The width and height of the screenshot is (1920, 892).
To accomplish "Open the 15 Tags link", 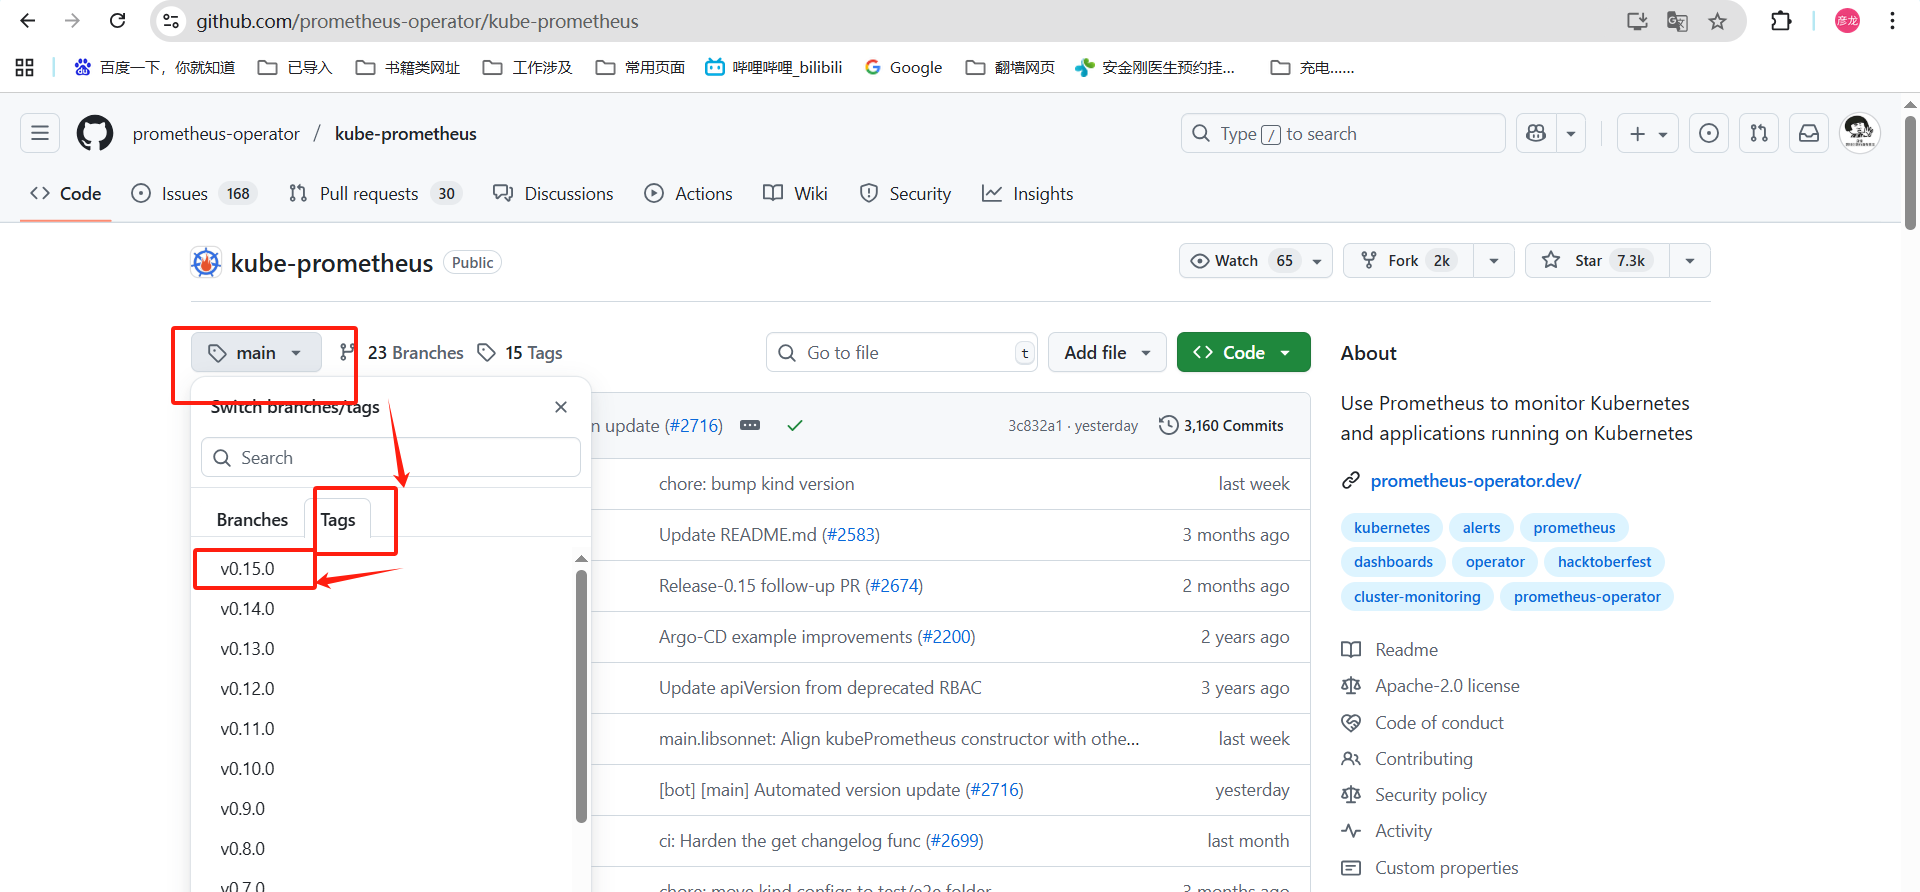I will tap(520, 353).
